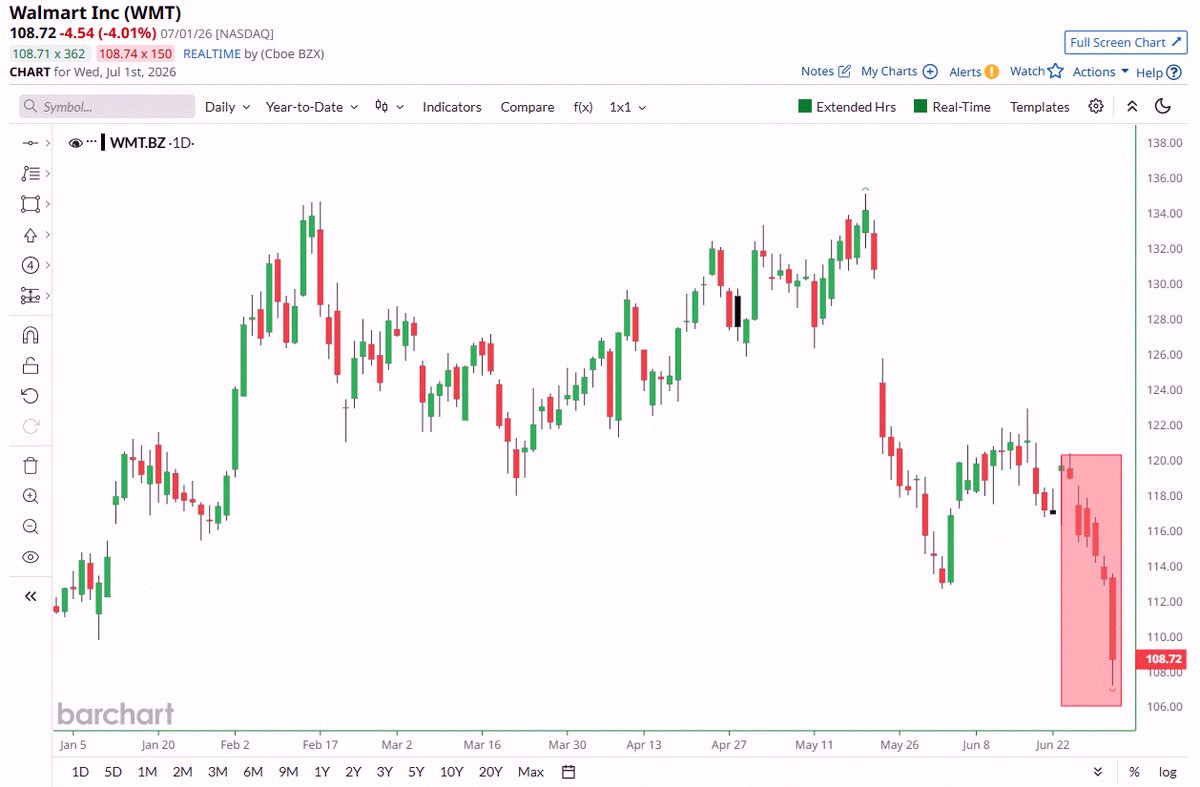Zoom in with magnifier plus icon
The width and height of the screenshot is (1200, 787).
coord(30,496)
